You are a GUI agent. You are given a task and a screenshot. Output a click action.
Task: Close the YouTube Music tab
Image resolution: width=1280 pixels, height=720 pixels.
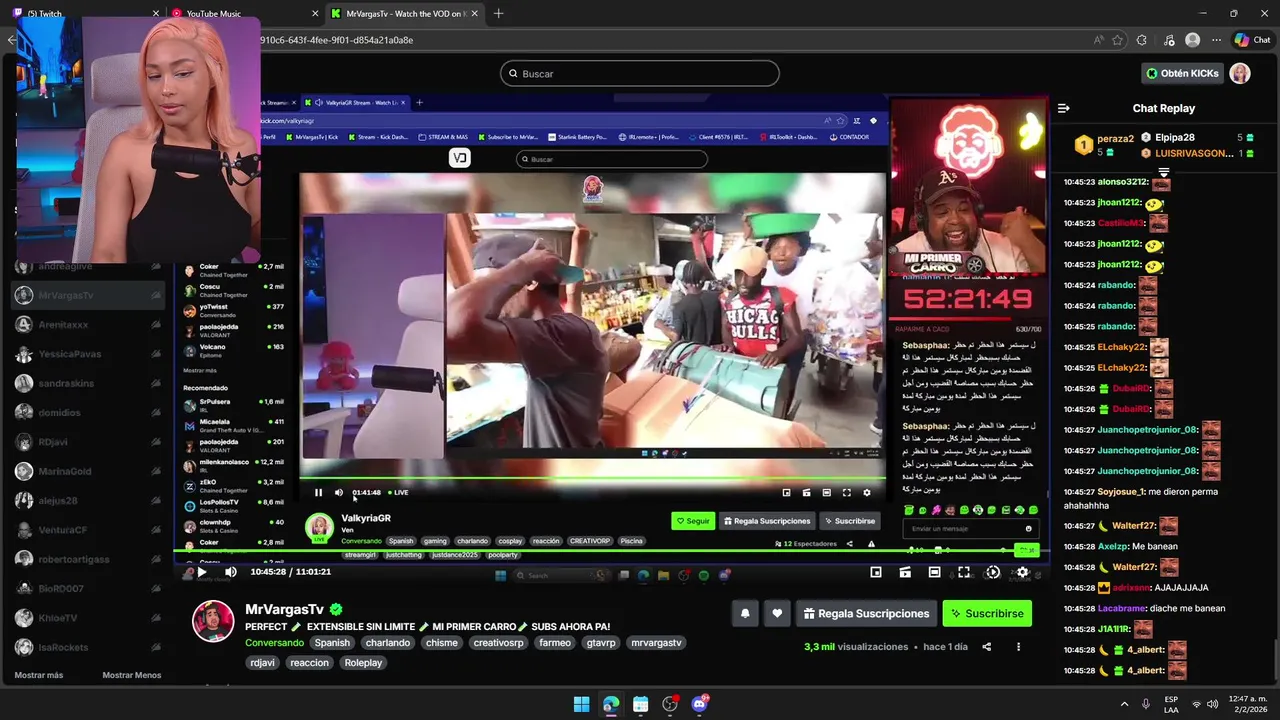click(315, 13)
